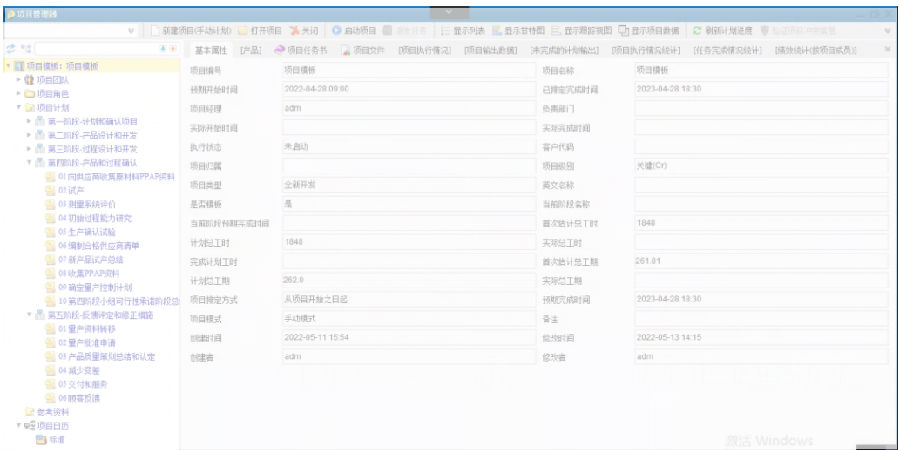Click the 显示甘特图 view button
This screenshot has width=900, height=450.
pos(518,30)
